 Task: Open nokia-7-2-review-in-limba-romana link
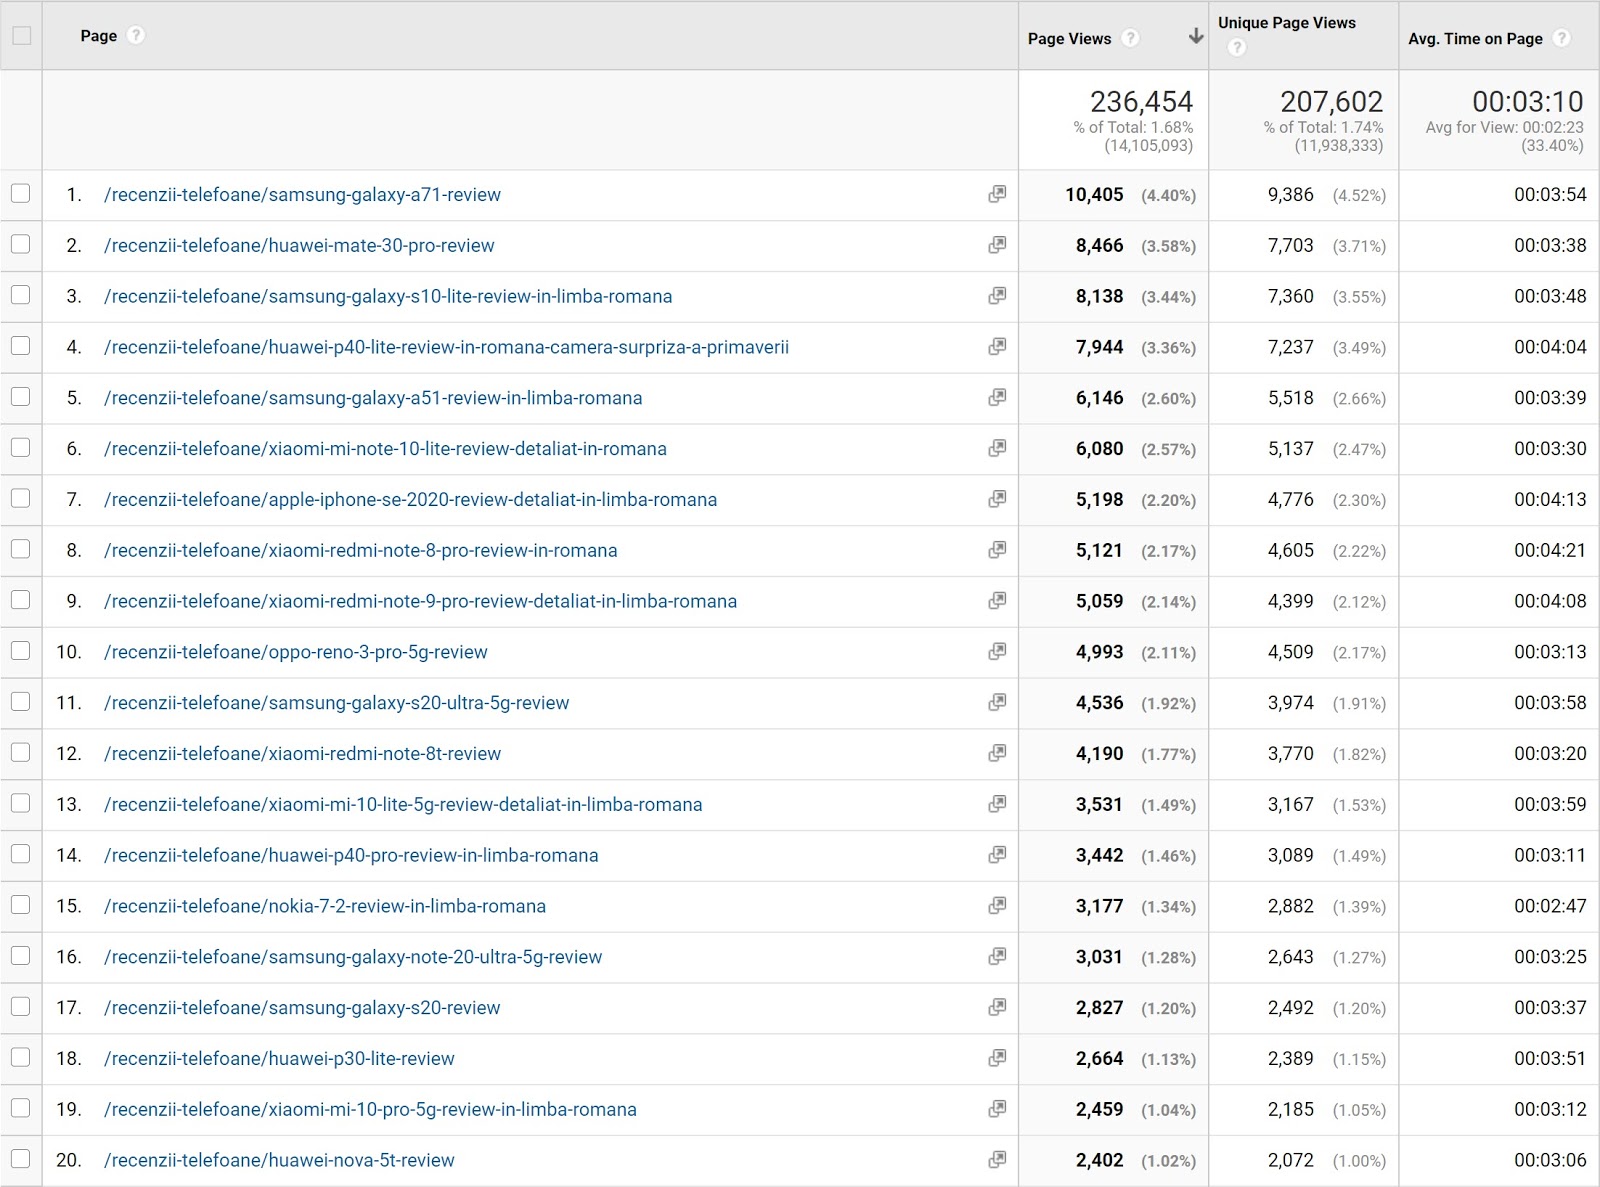325,907
